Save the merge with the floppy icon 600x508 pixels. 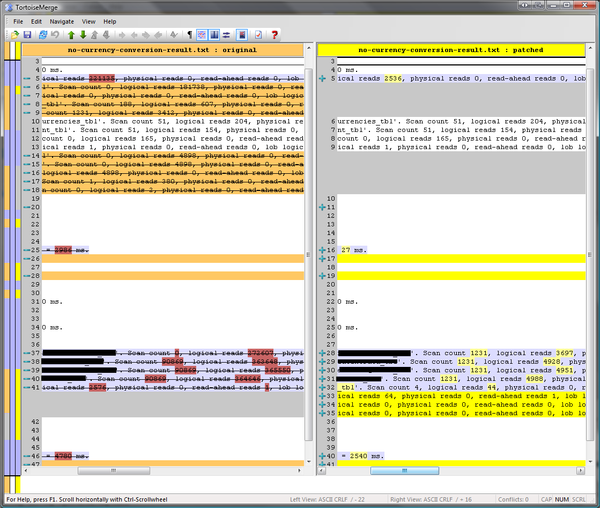click(27, 35)
